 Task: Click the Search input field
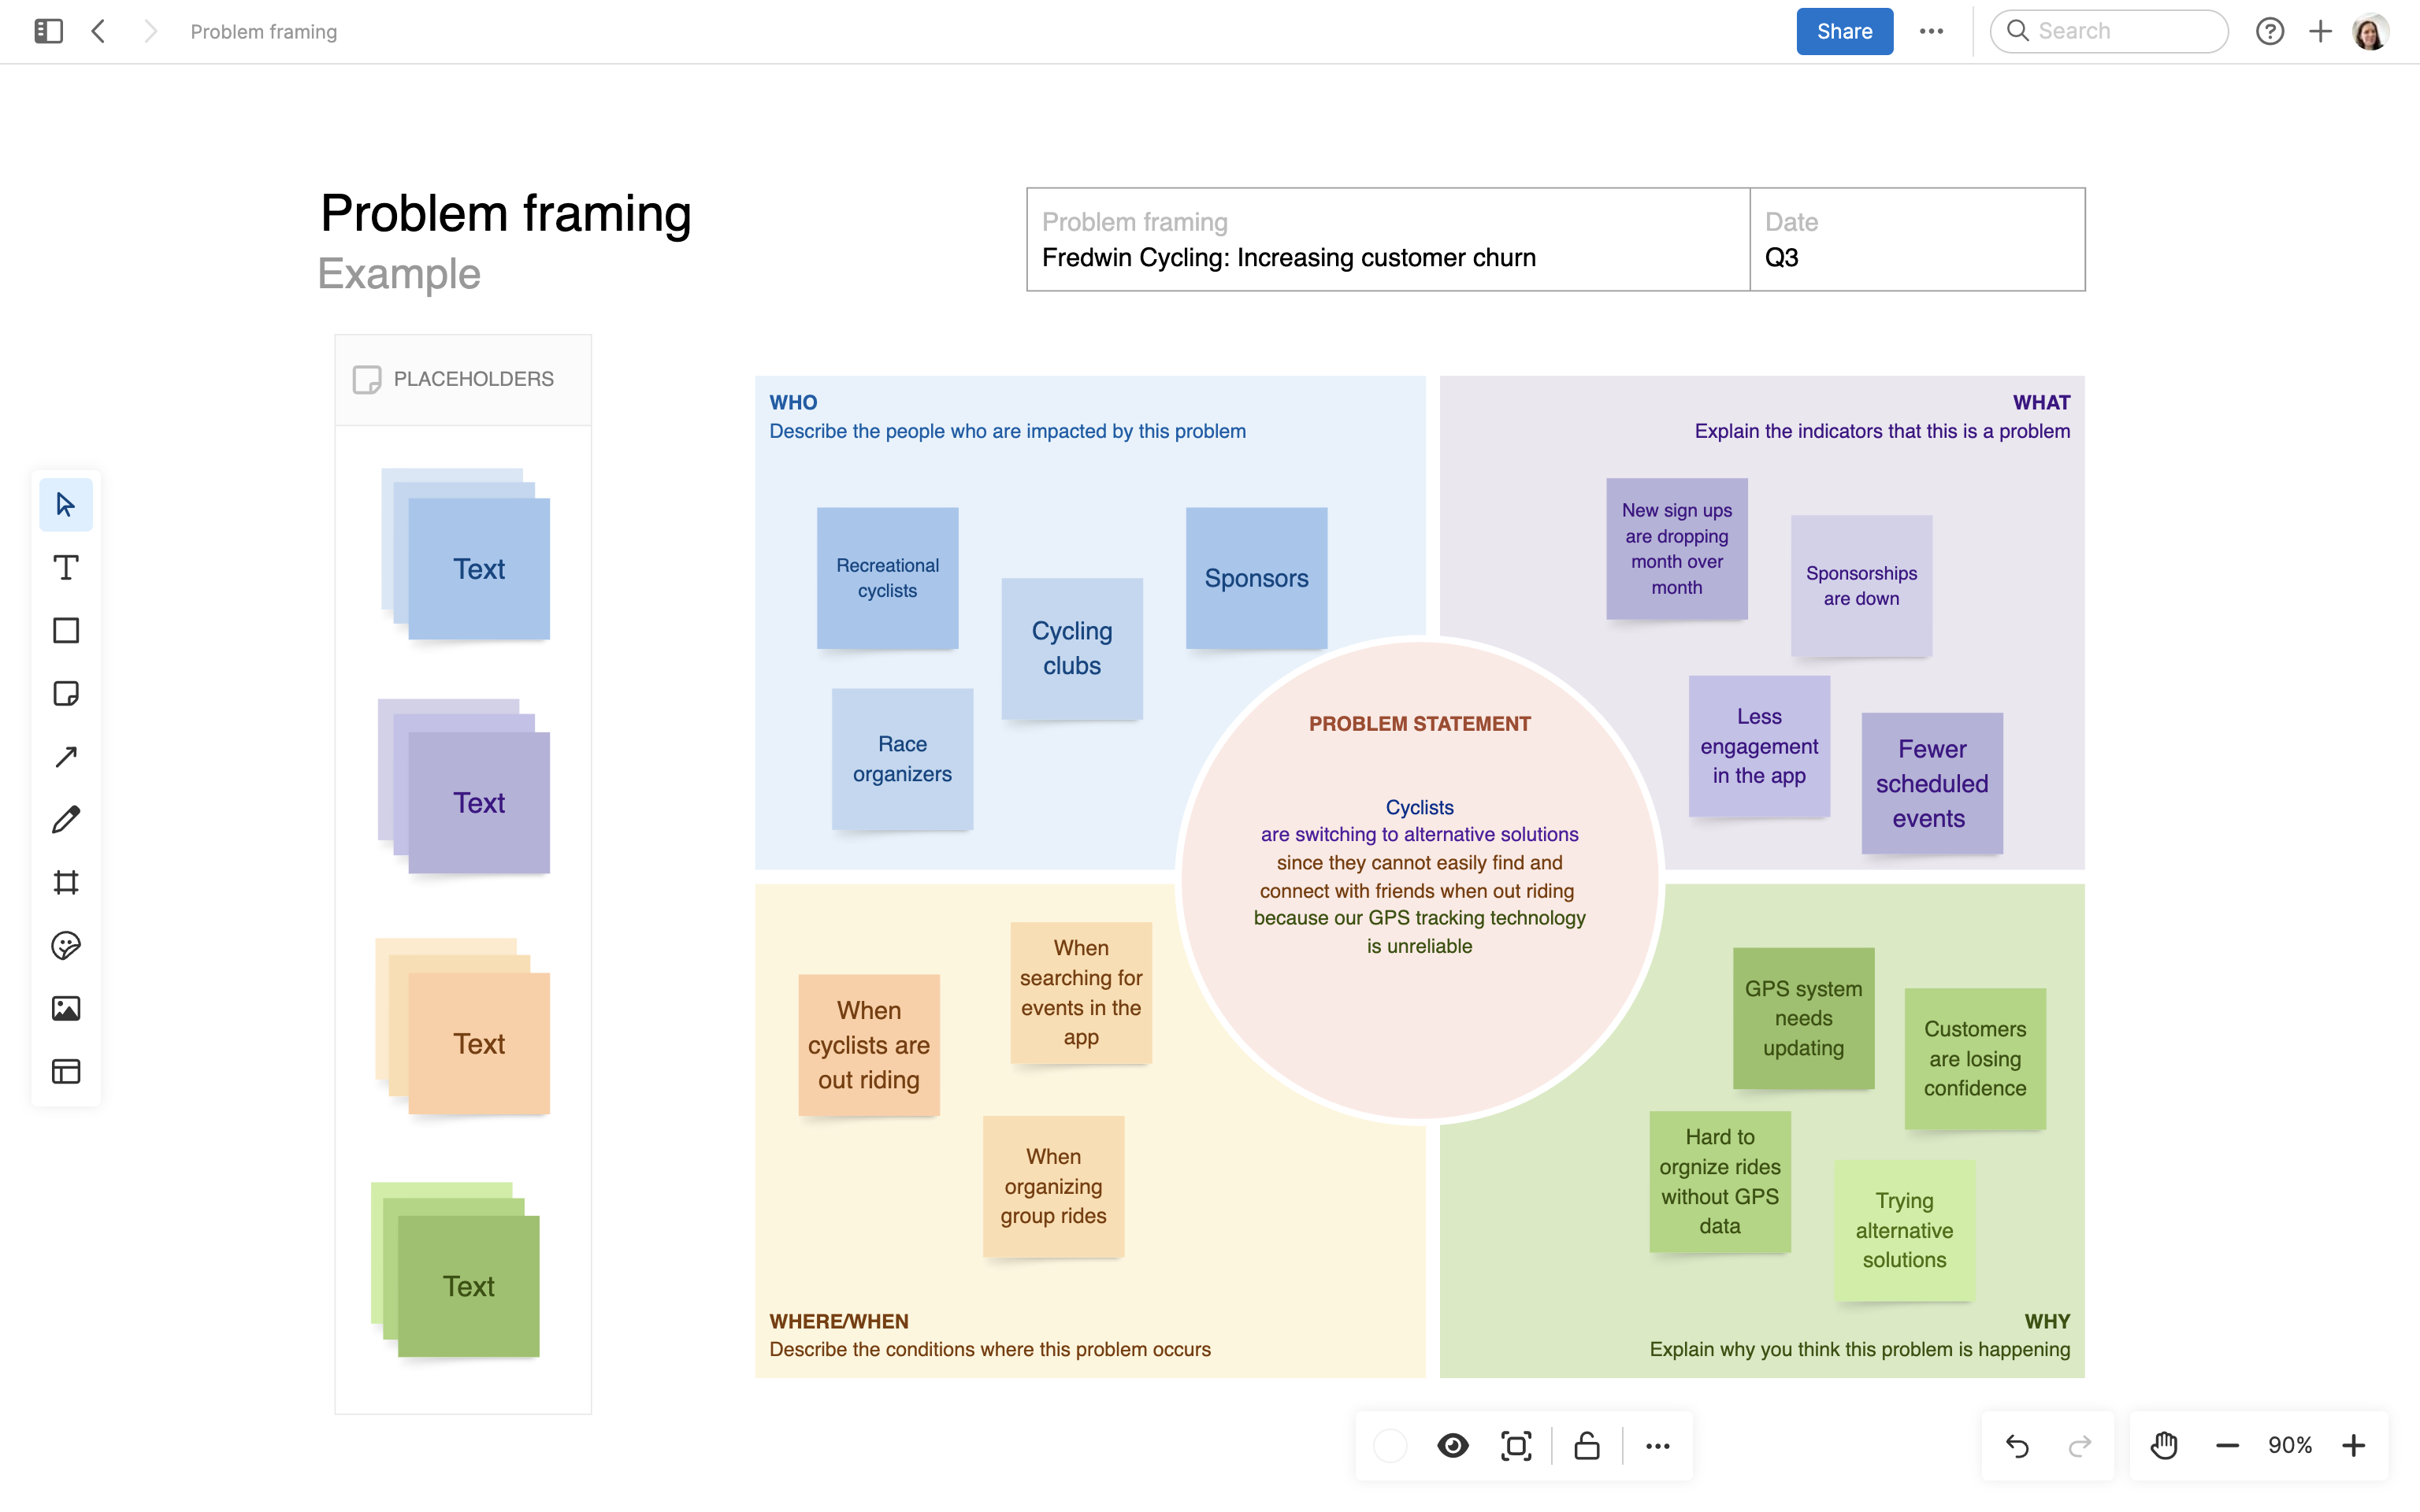click(2120, 31)
